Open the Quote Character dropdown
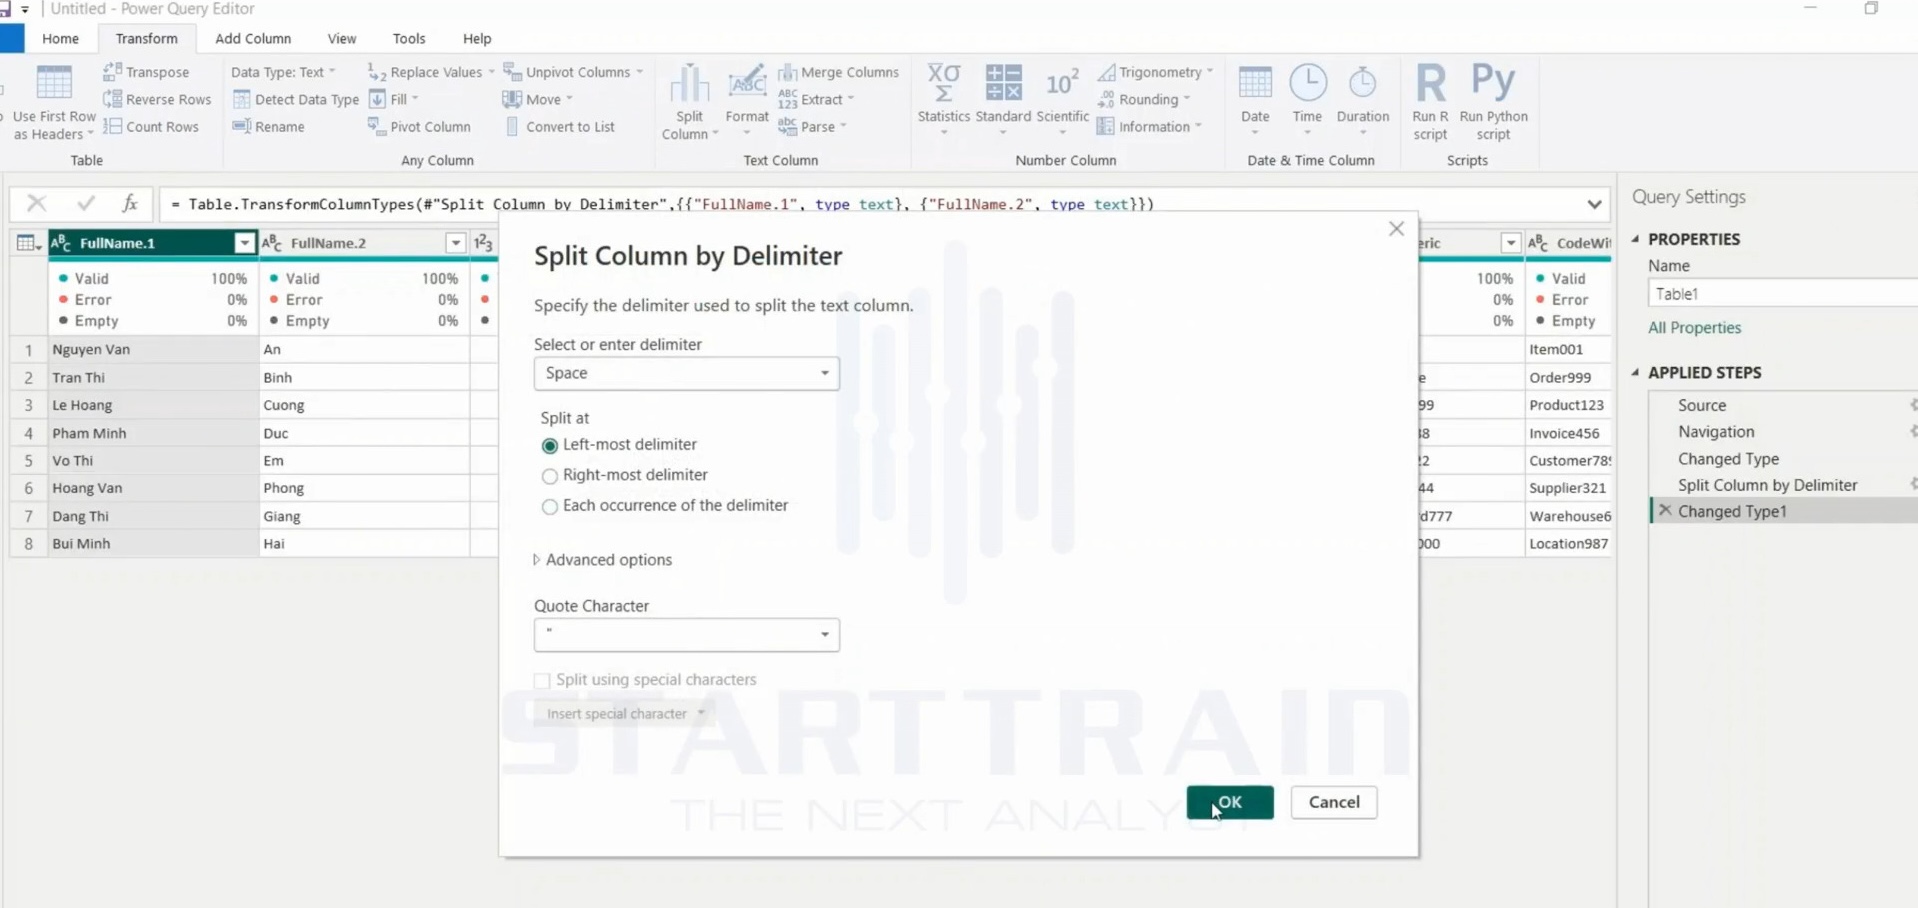 686,634
